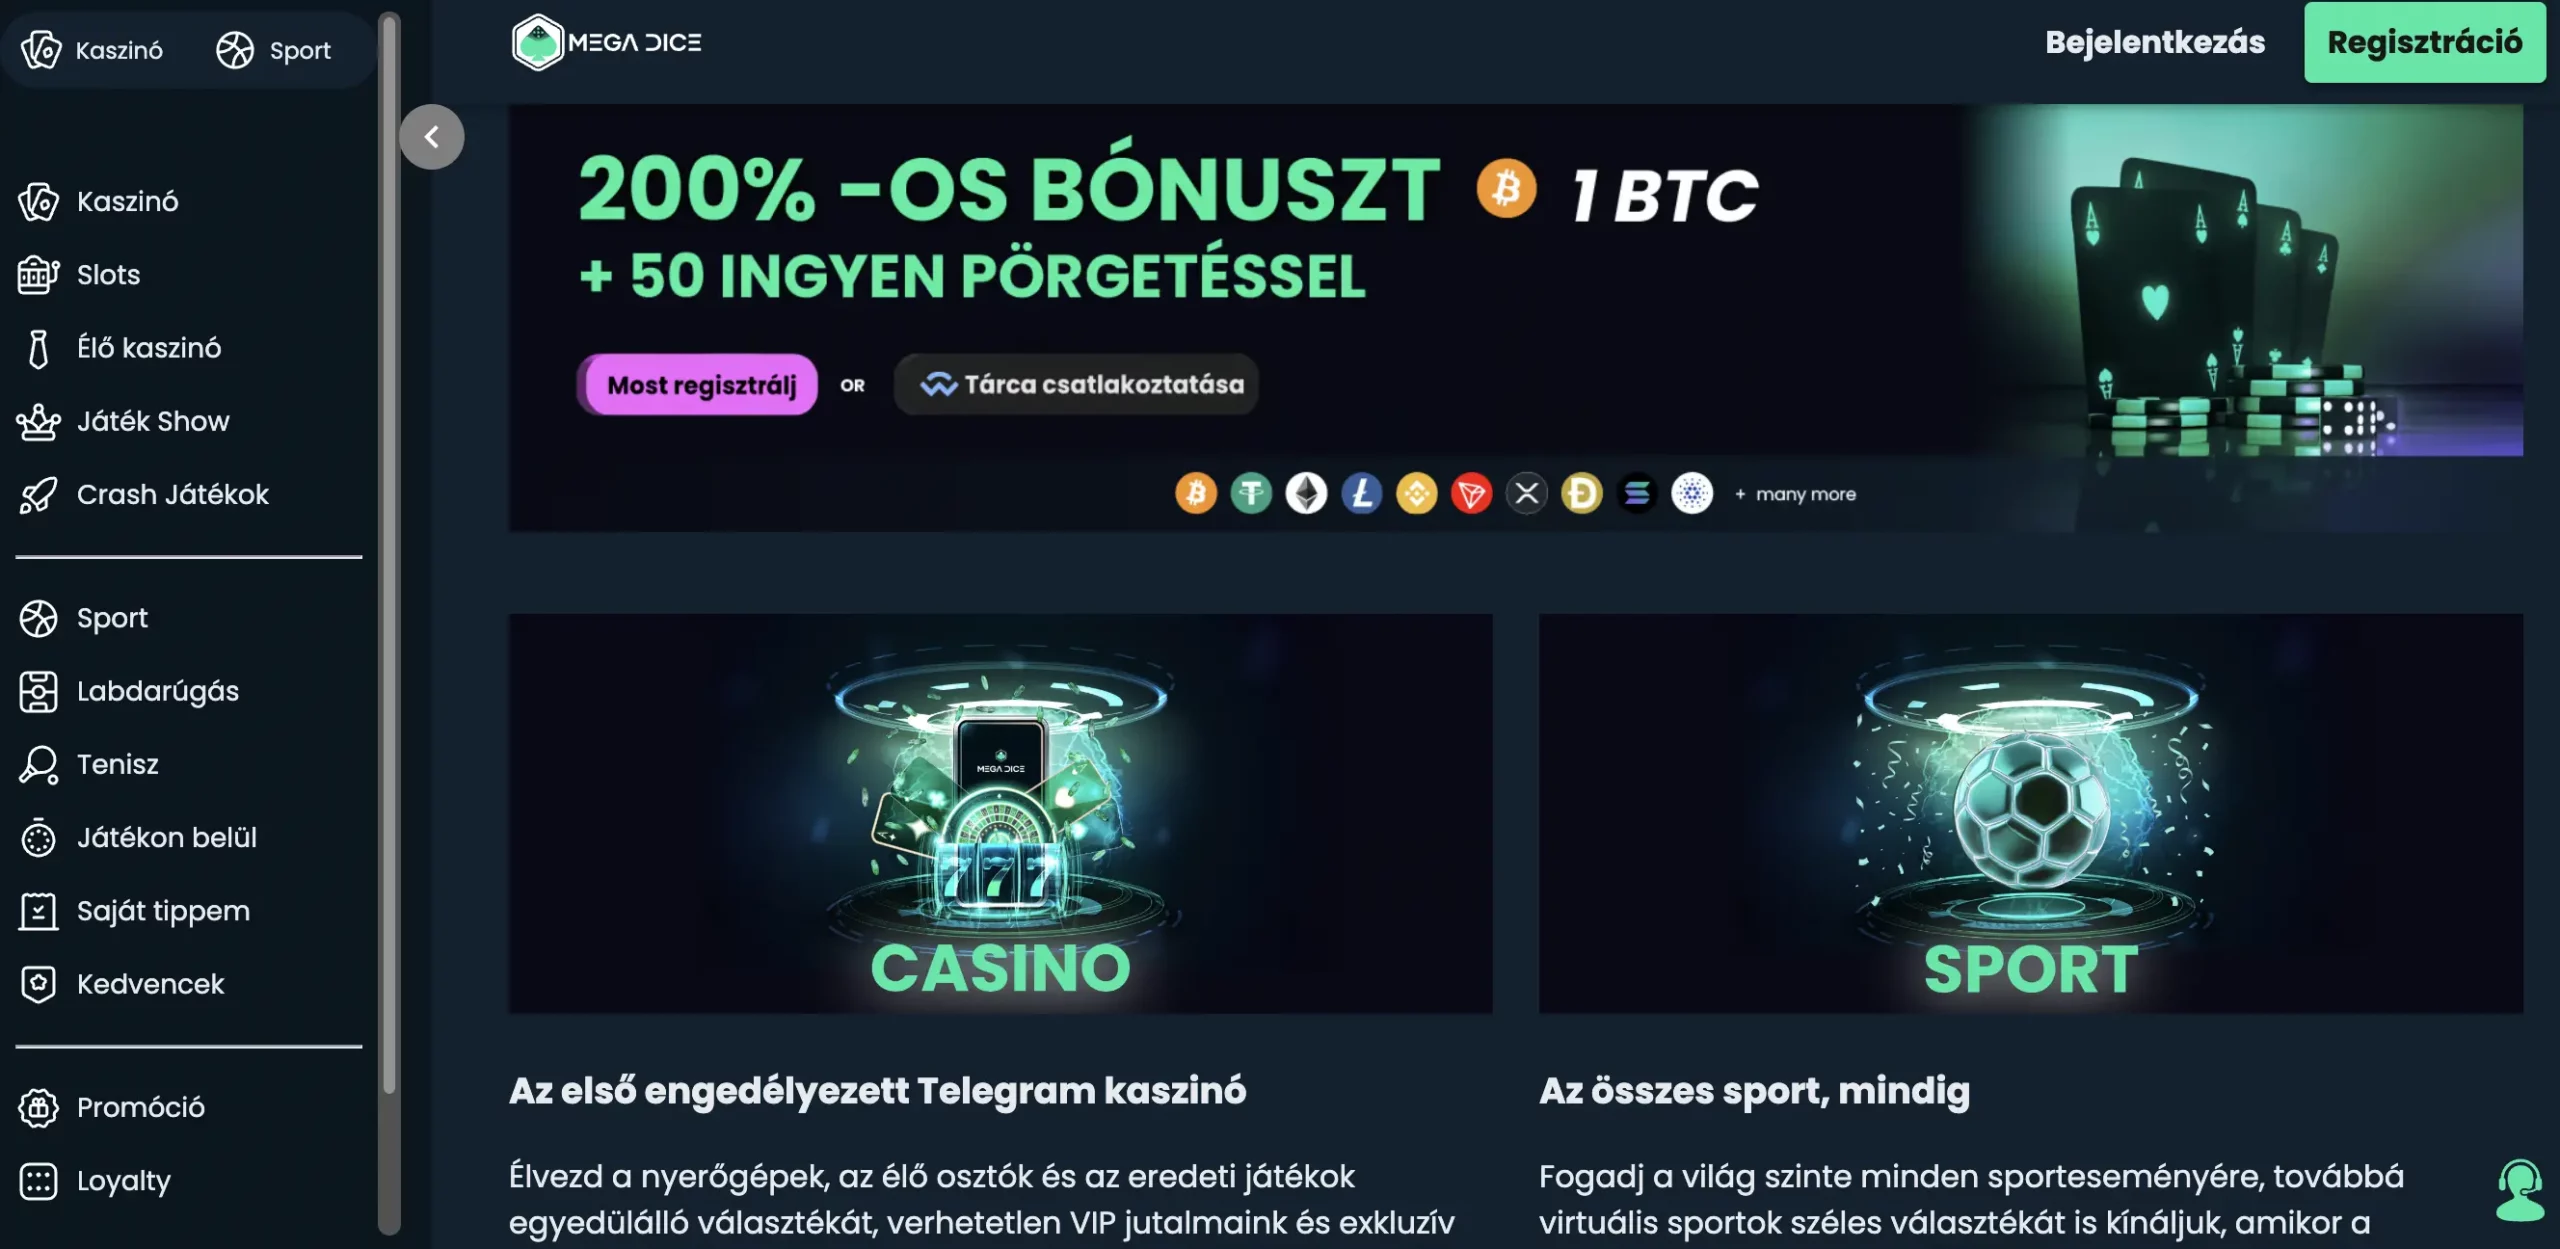Collapse the sidebar with the chevron button
Viewport: 2560px width, 1249px height.
click(431, 137)
